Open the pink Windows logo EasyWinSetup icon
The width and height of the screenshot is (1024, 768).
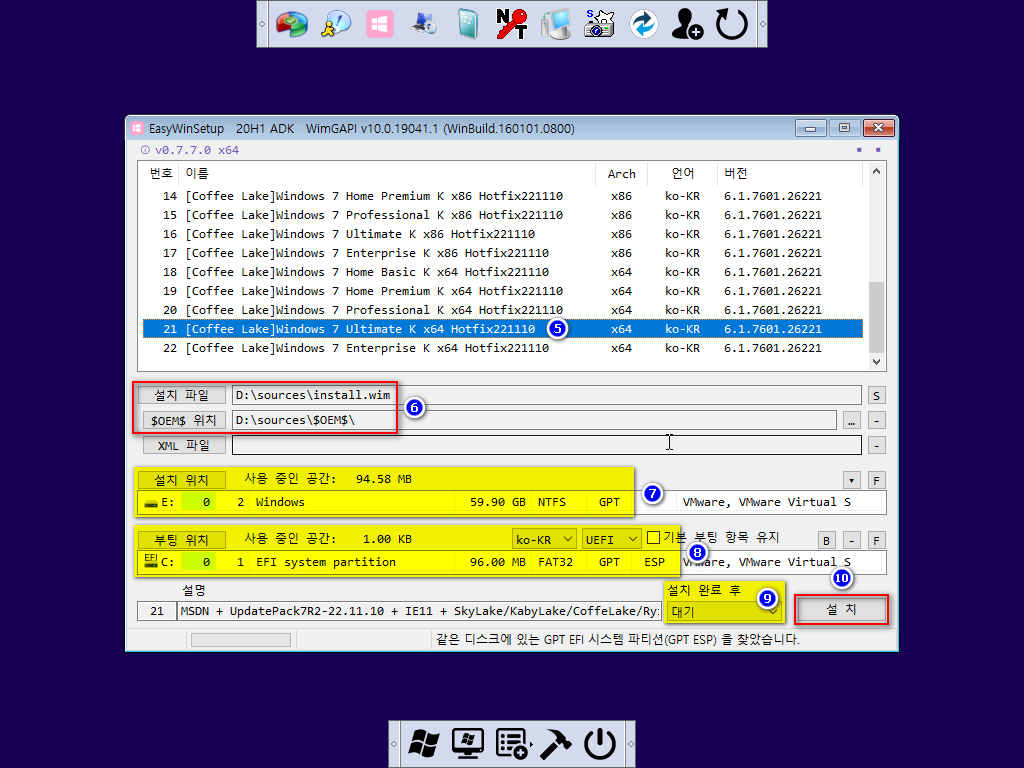coord(379,25)
